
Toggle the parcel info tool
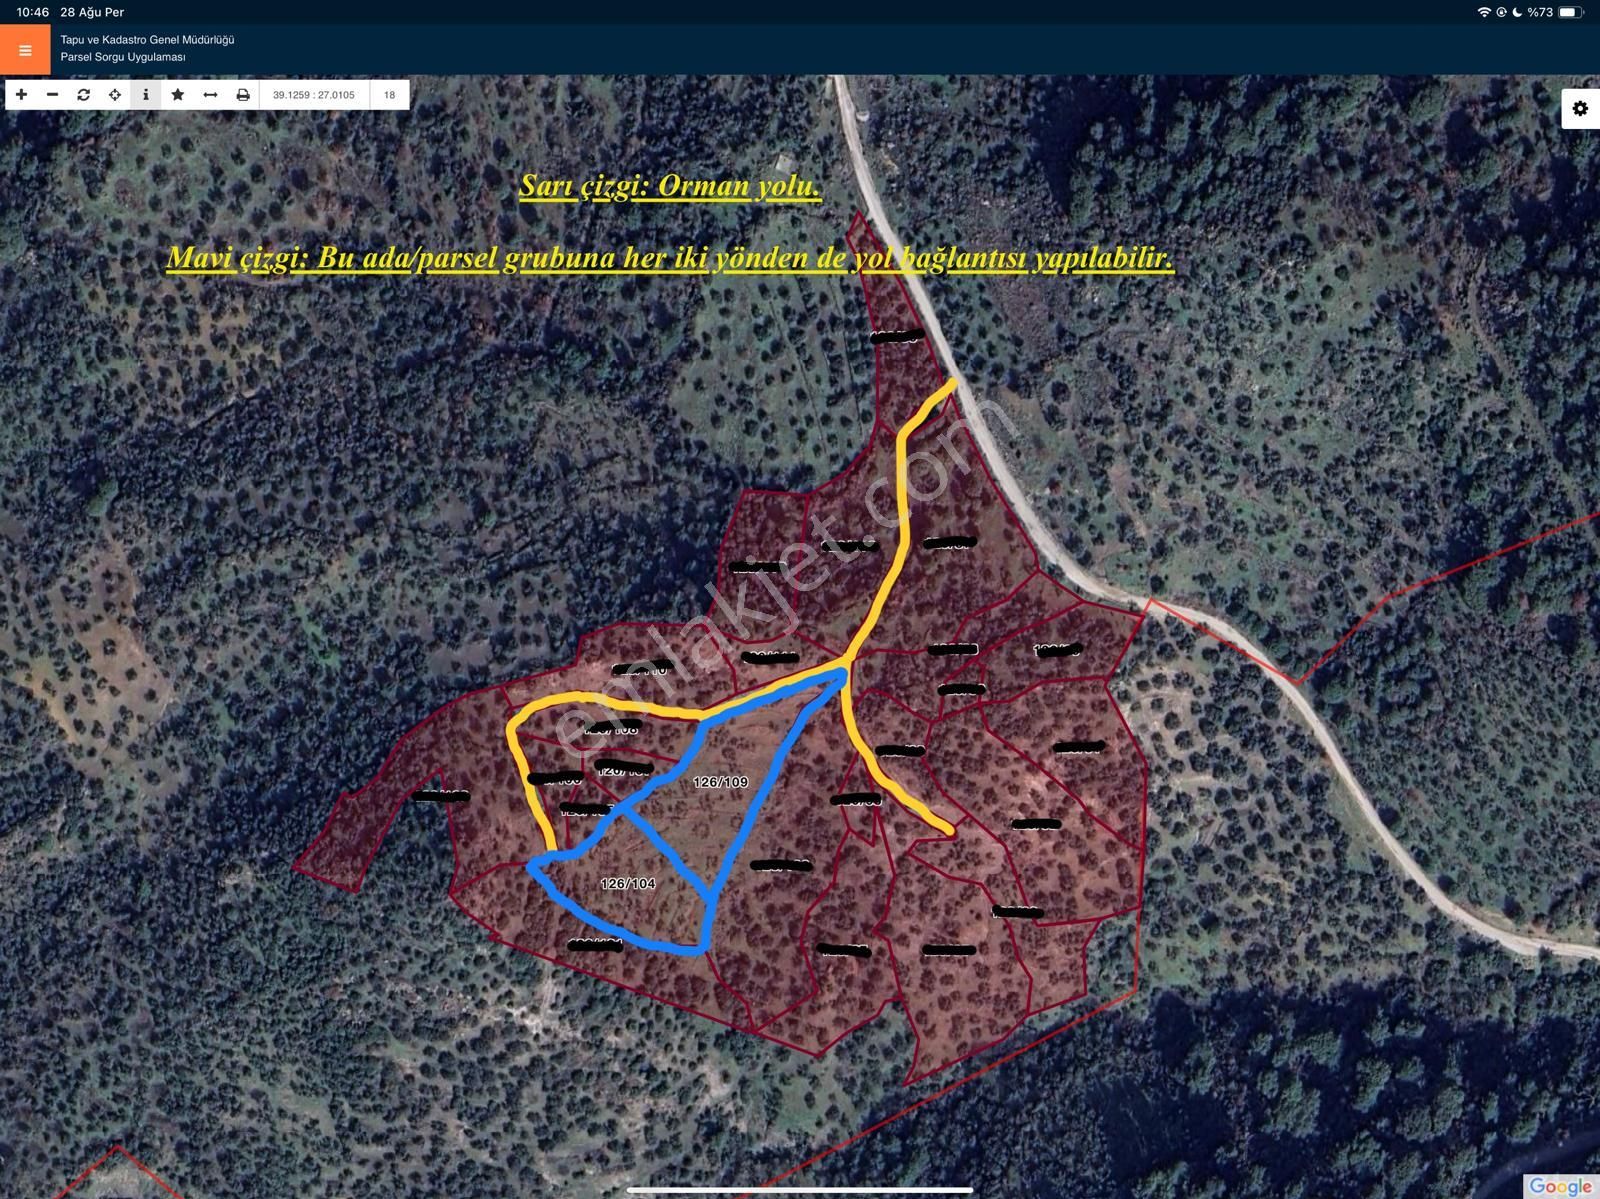(146, 95)
